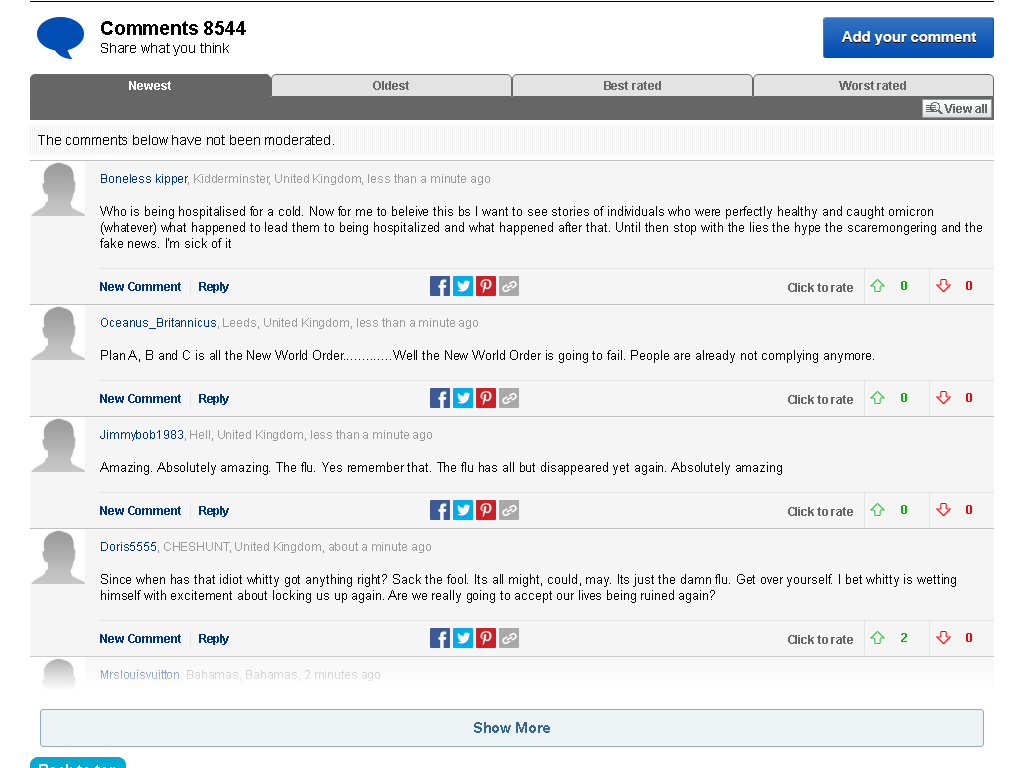This screenshot has height=768, width=1024.
Task: Downvote the Oceanus_Britannicus comment
Action: tap(943, 398)
